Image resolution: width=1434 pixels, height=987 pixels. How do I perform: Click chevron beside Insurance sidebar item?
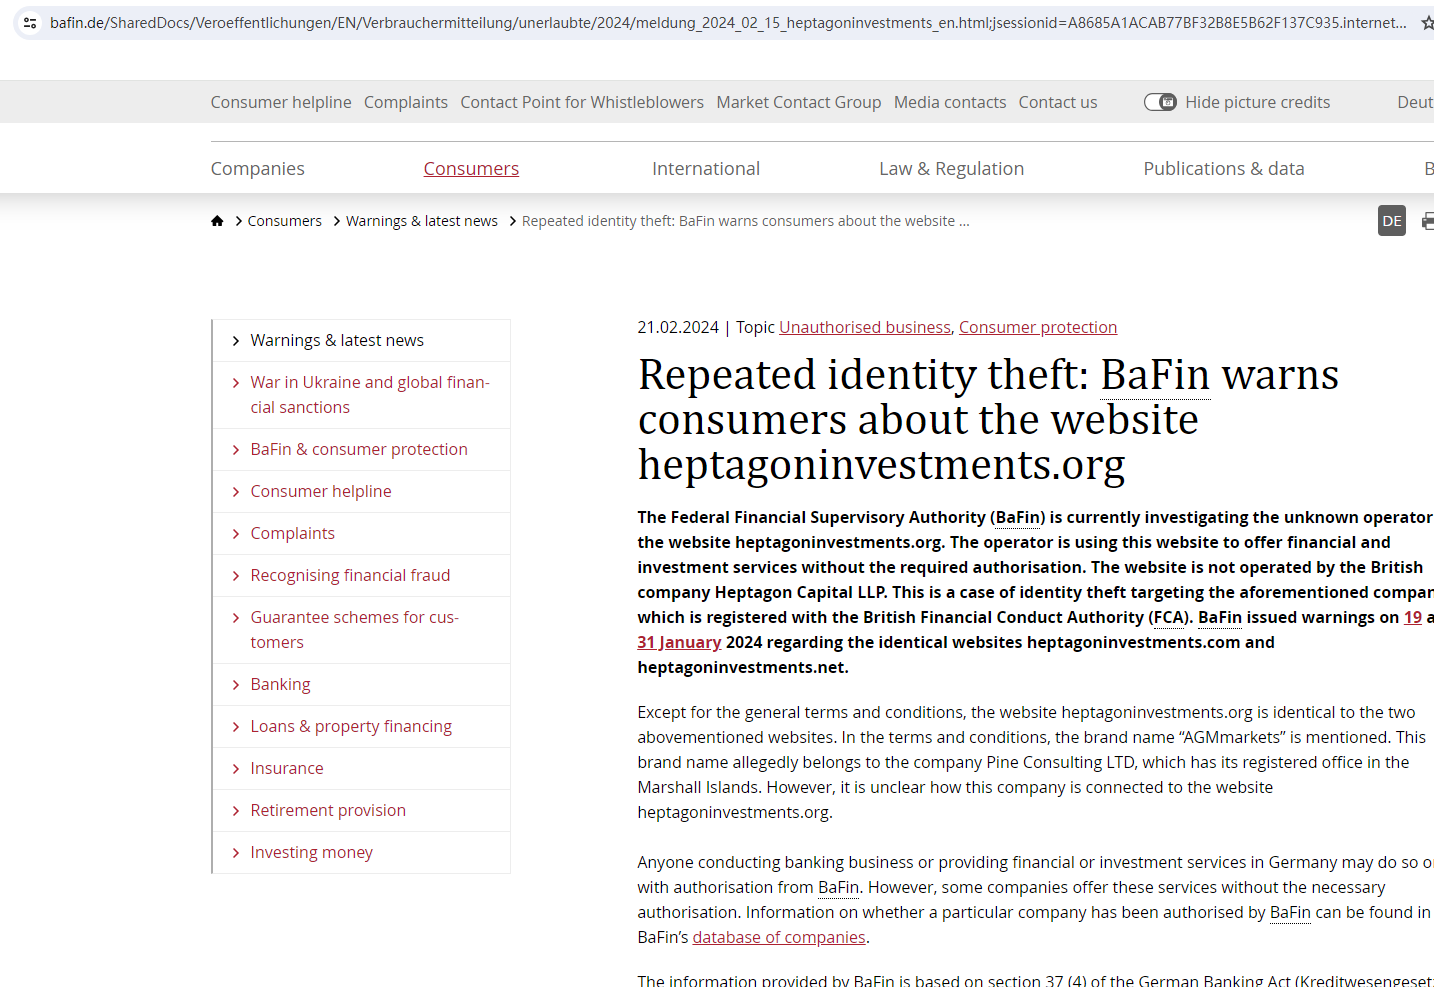[236, 769]
